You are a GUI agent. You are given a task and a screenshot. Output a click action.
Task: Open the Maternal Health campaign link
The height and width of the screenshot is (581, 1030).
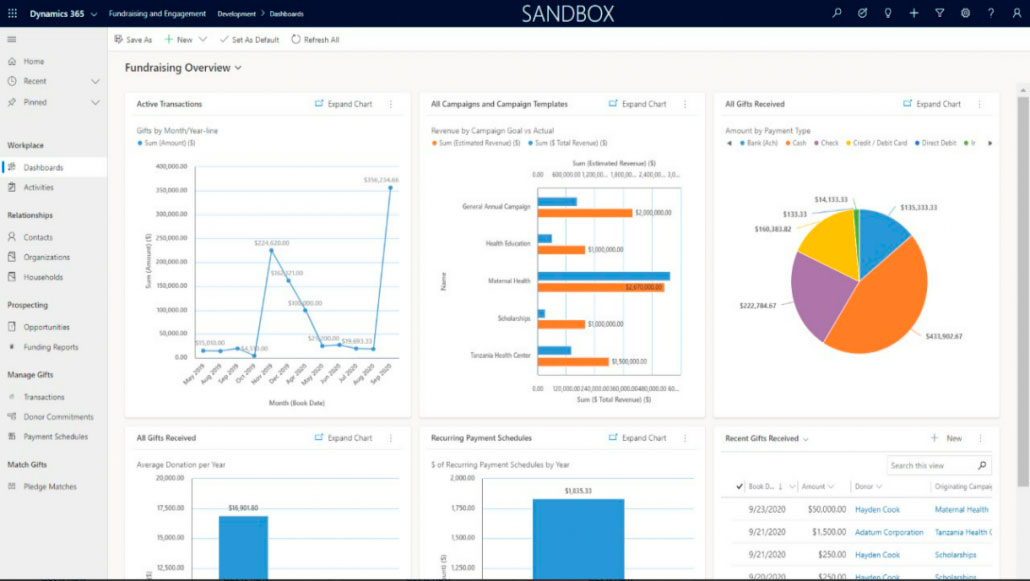961,509
